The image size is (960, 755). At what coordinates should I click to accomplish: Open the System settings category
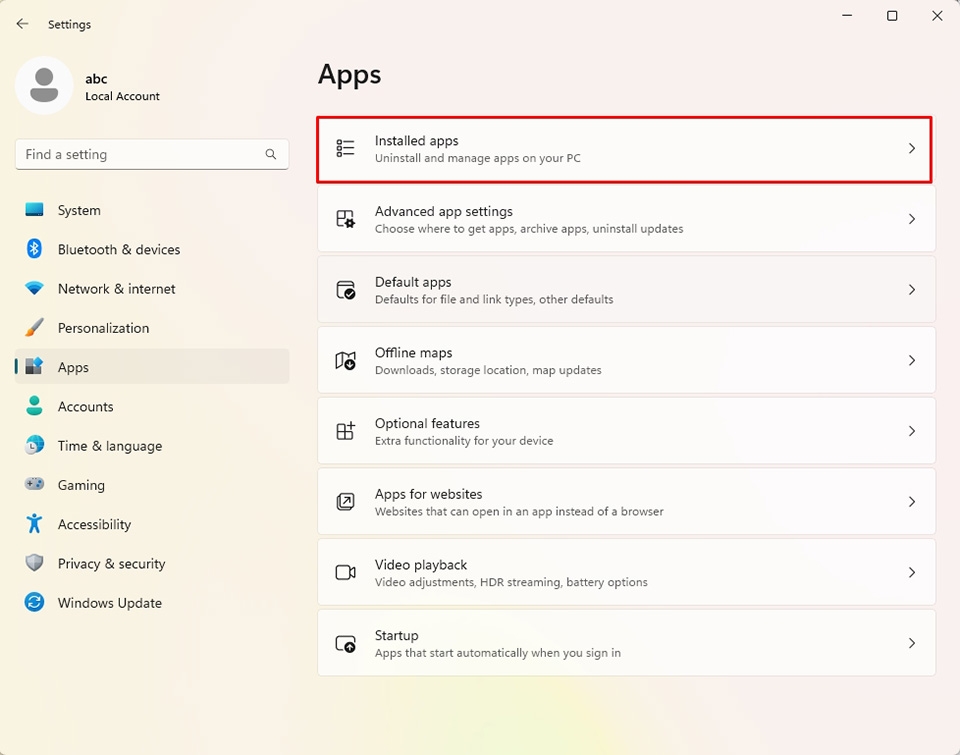(x=152, y=210)
